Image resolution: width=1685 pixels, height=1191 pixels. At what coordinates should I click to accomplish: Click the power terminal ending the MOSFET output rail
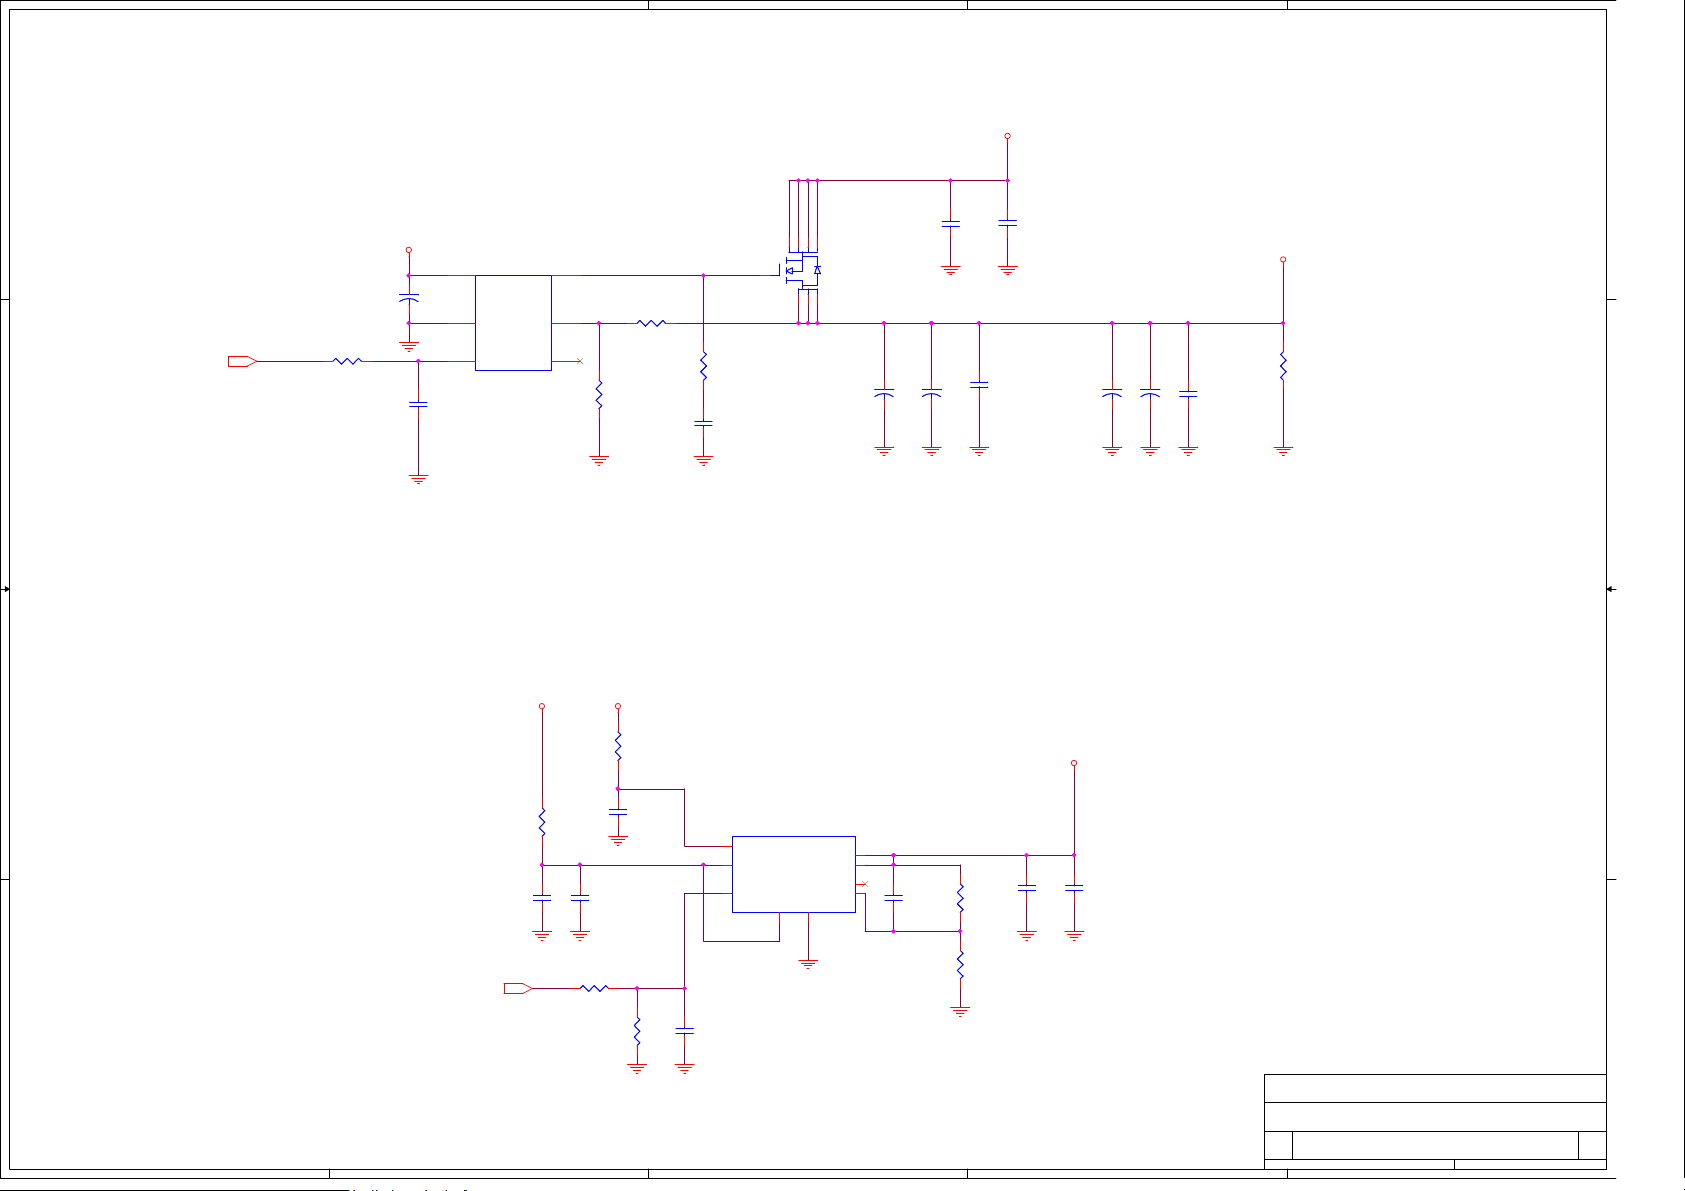pos(1283,259)
